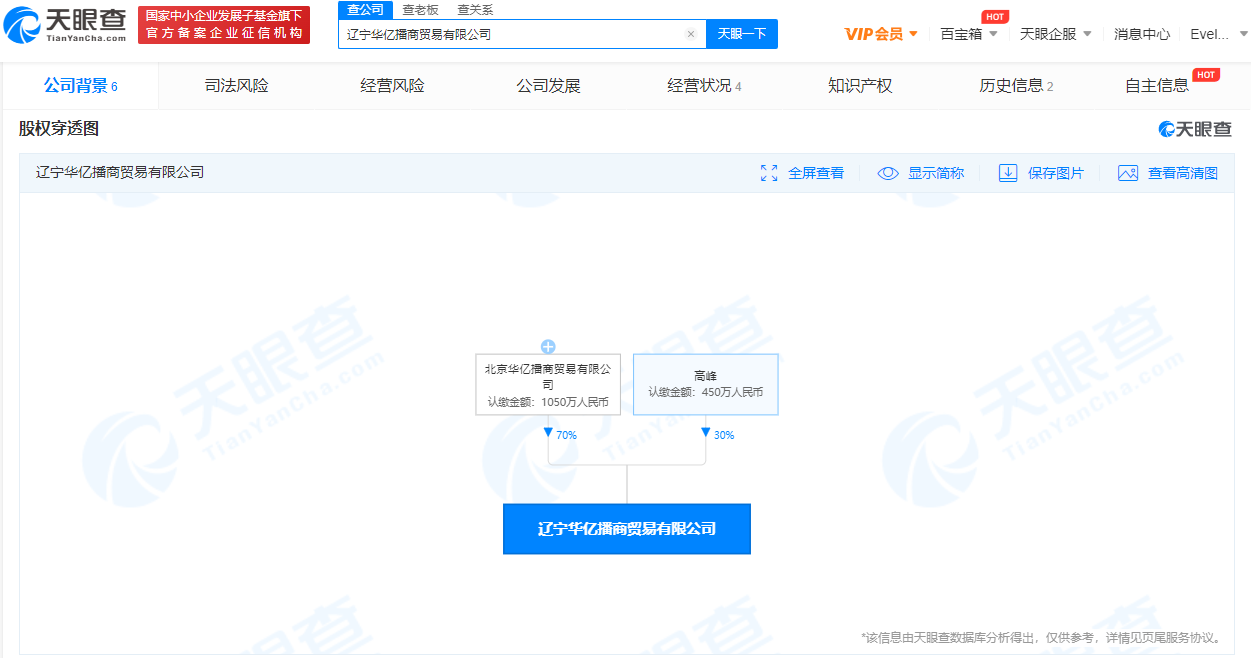
Task: Click the HD image picture icon
Action: pyautogui.click(x=1128, y=173)
